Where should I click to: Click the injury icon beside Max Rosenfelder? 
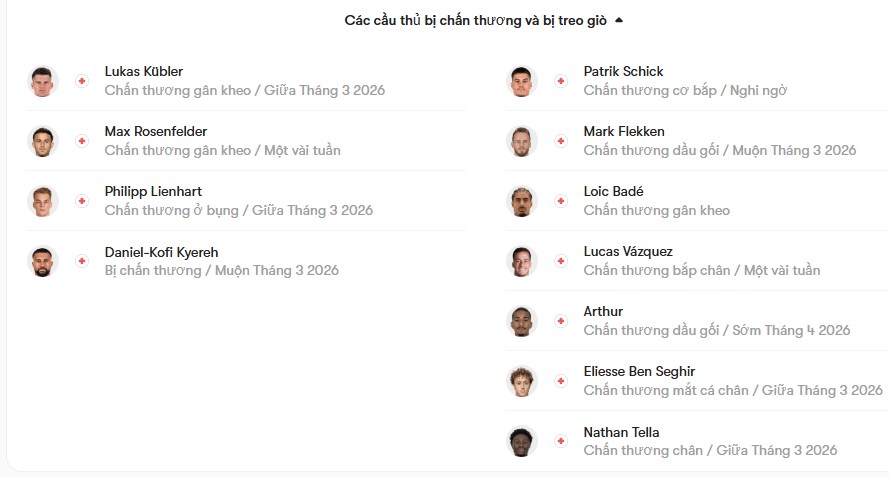(x=82, y=141)
